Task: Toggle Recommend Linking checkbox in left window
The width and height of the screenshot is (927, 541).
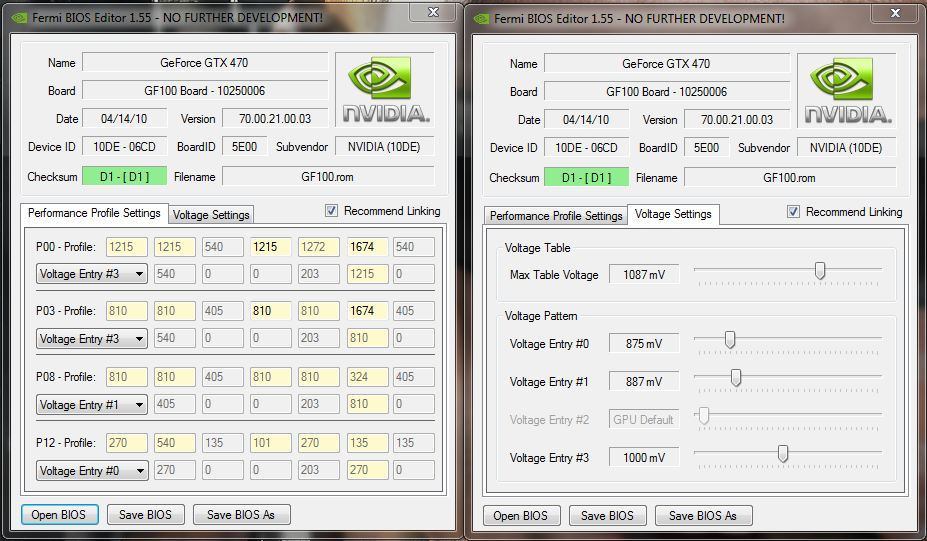Action: [332, 210]
